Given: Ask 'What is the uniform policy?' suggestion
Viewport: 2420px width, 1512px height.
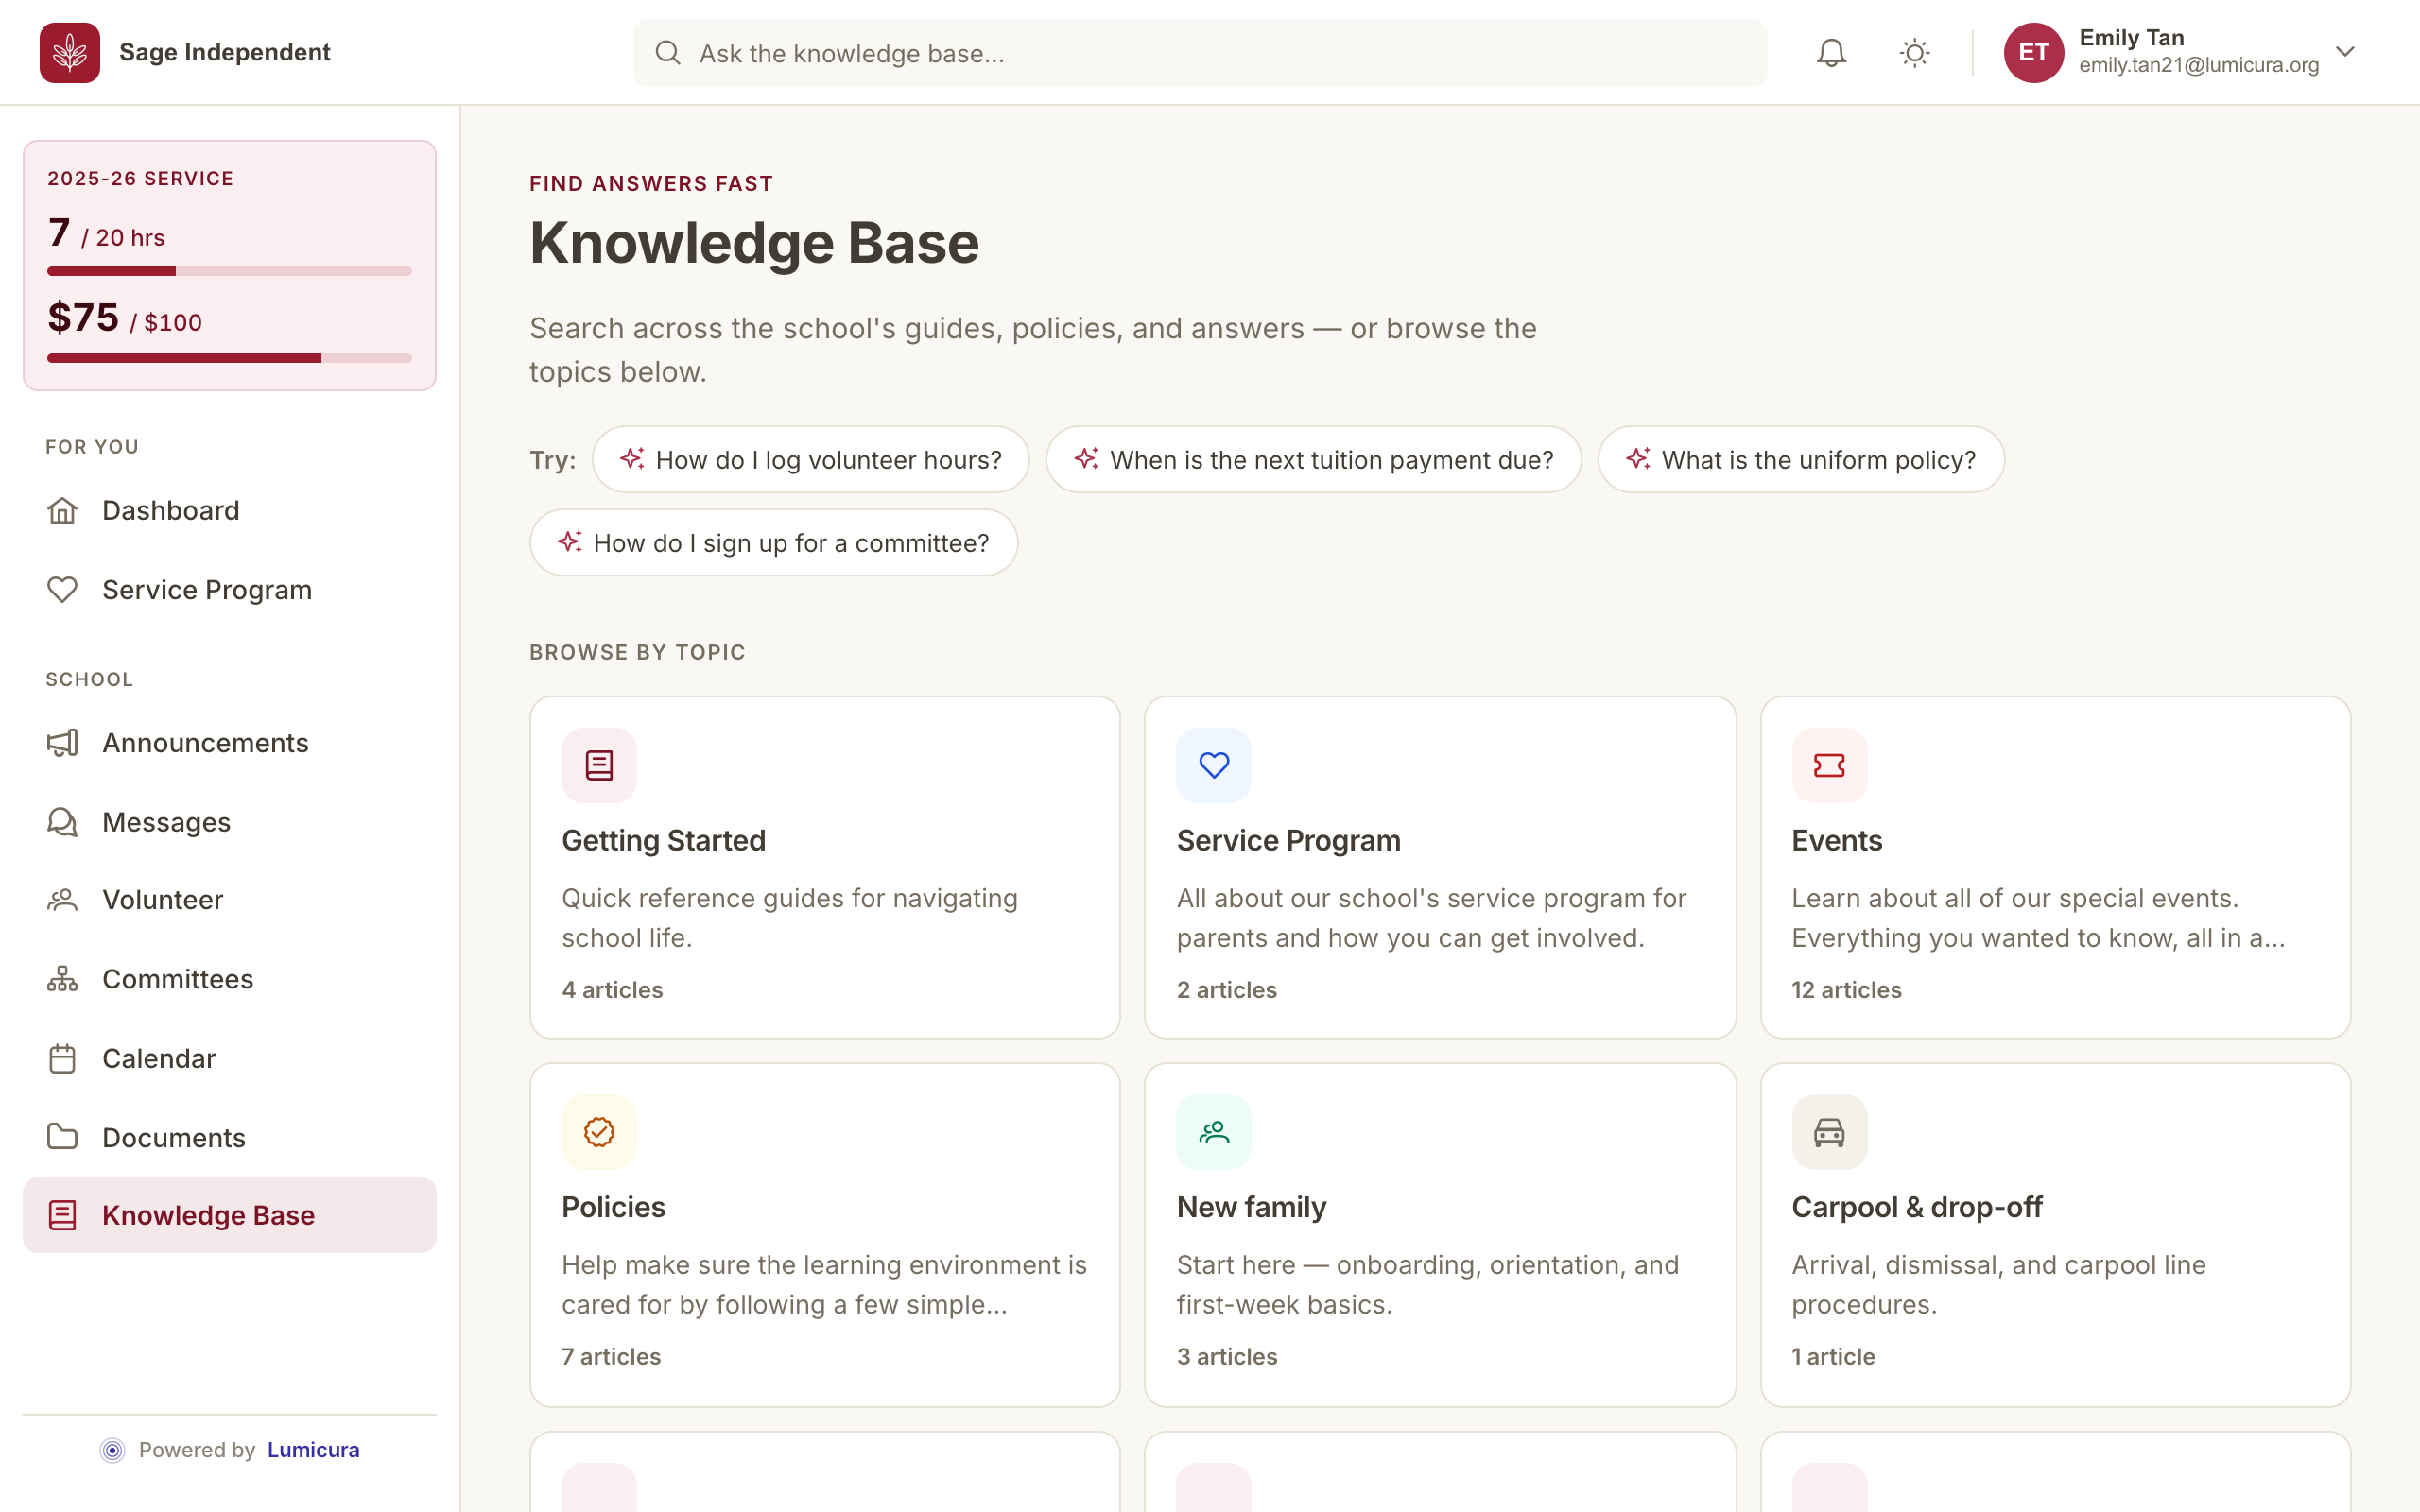Looking at the screenshot, I should tap(1800, 459).
